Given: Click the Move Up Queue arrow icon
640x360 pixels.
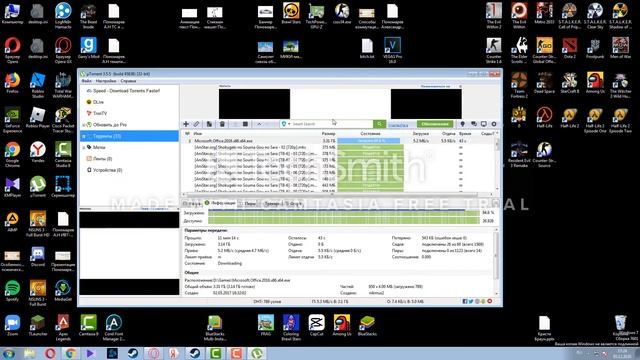Looking at the screenshot, I should pyautogui.click(x=259, y=124).
